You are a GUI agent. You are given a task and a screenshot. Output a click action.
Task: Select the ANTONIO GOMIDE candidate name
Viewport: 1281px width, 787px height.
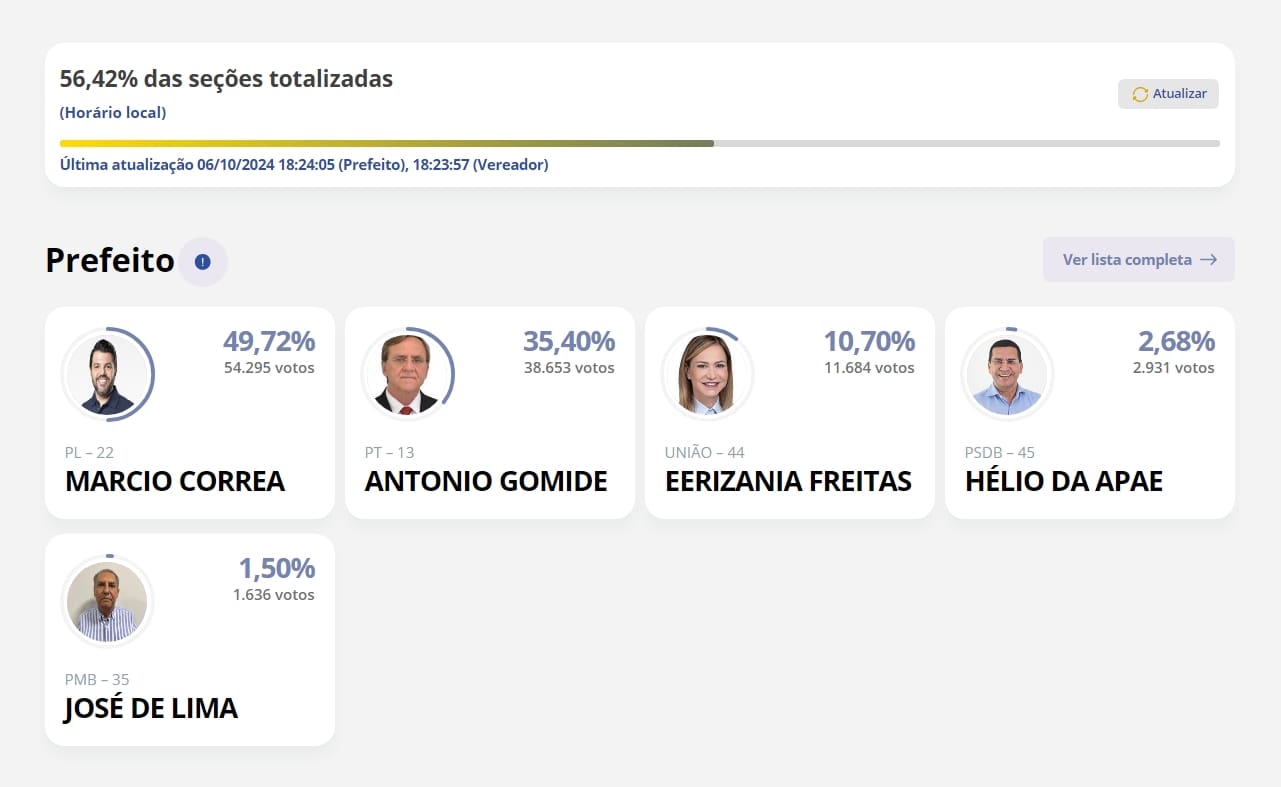click(486, 481)
